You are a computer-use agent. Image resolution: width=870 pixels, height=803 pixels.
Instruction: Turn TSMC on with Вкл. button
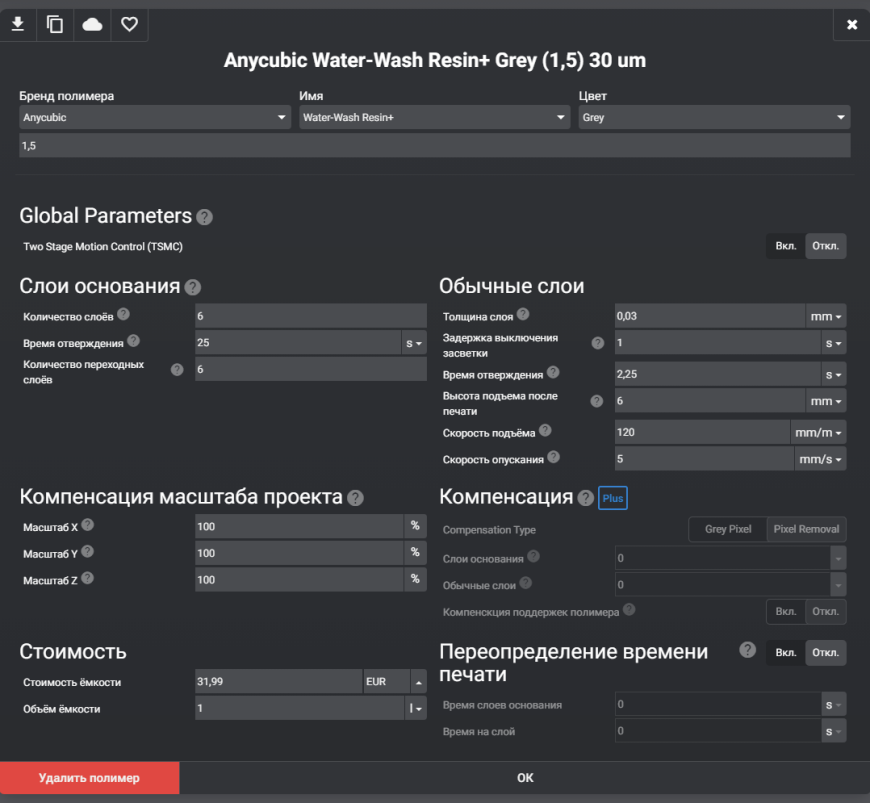786,246
